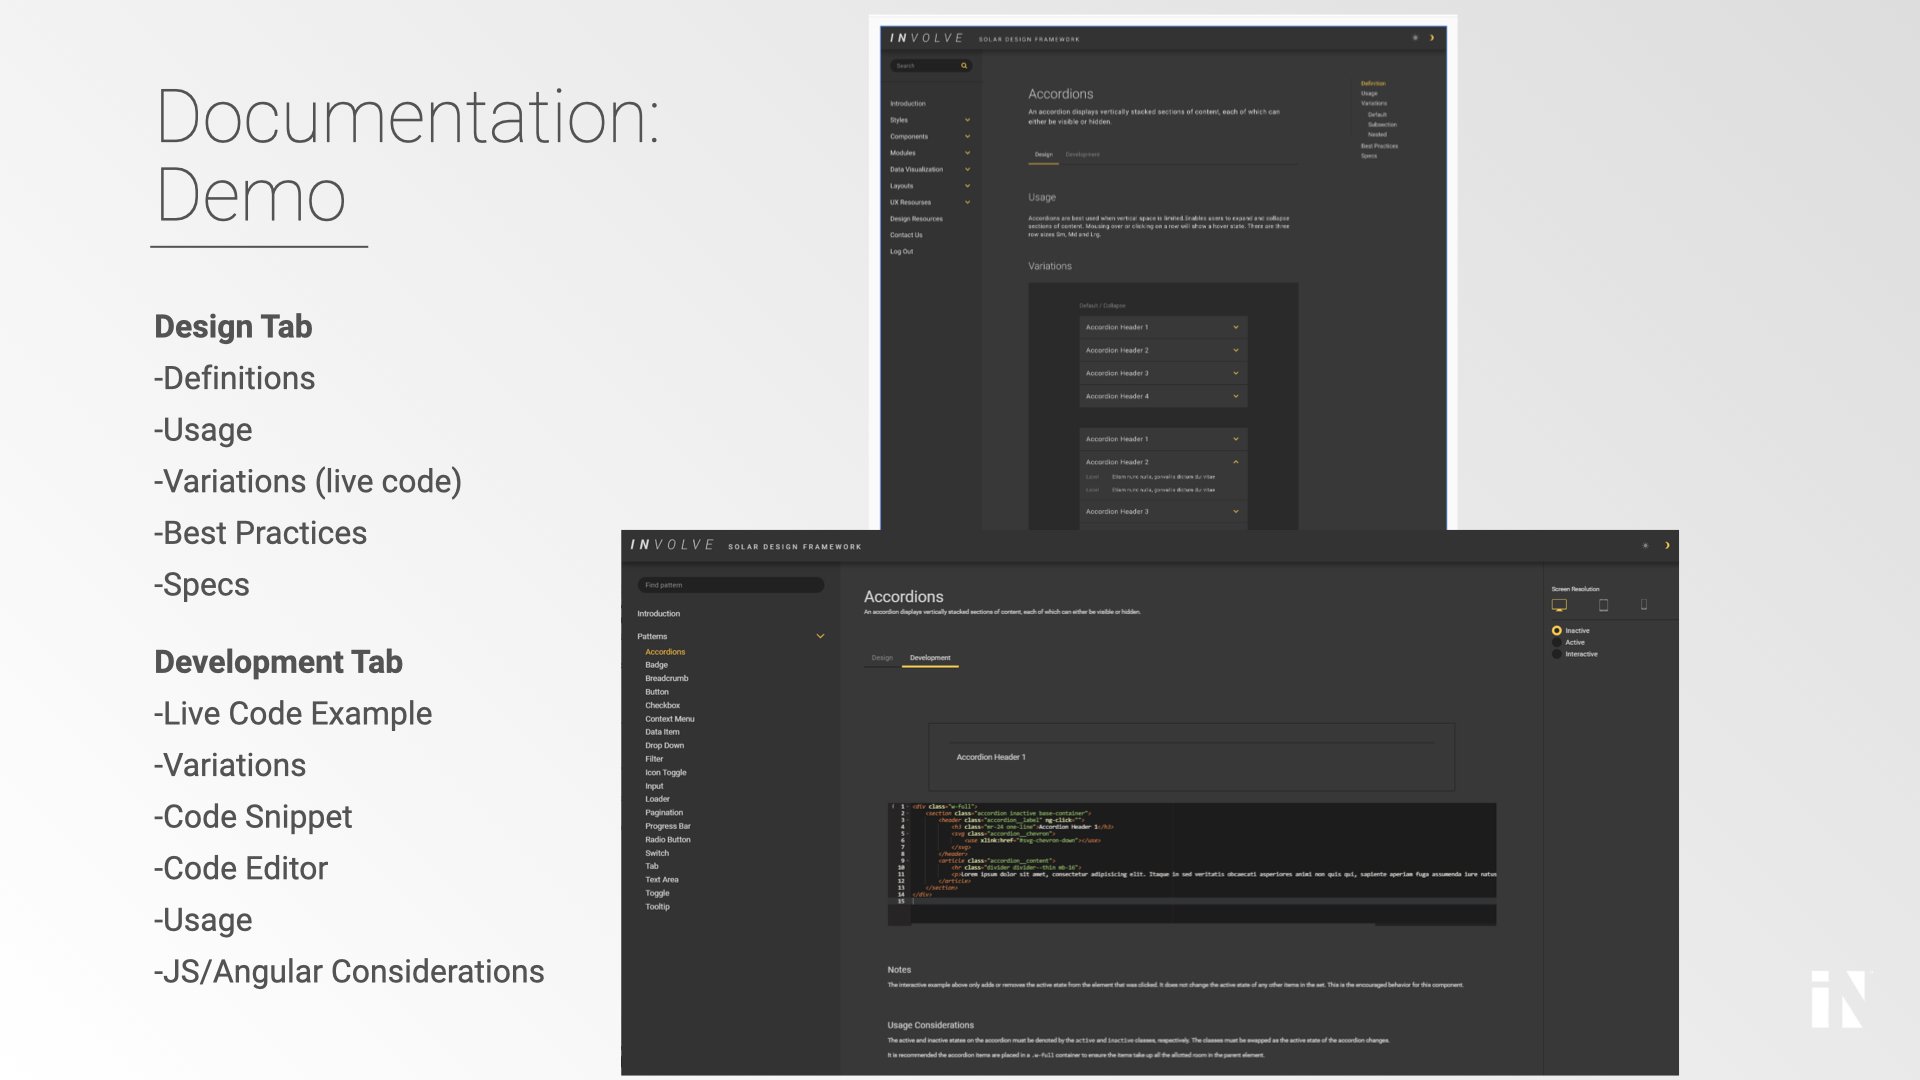Jump to Specs in page outline
Viewport: 1920px width, 1080px height.
coord(1368,156)
